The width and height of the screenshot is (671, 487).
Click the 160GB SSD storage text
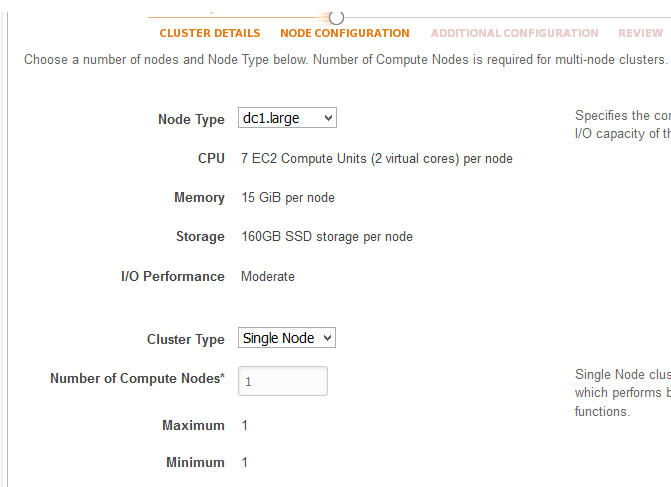point(326,236)
